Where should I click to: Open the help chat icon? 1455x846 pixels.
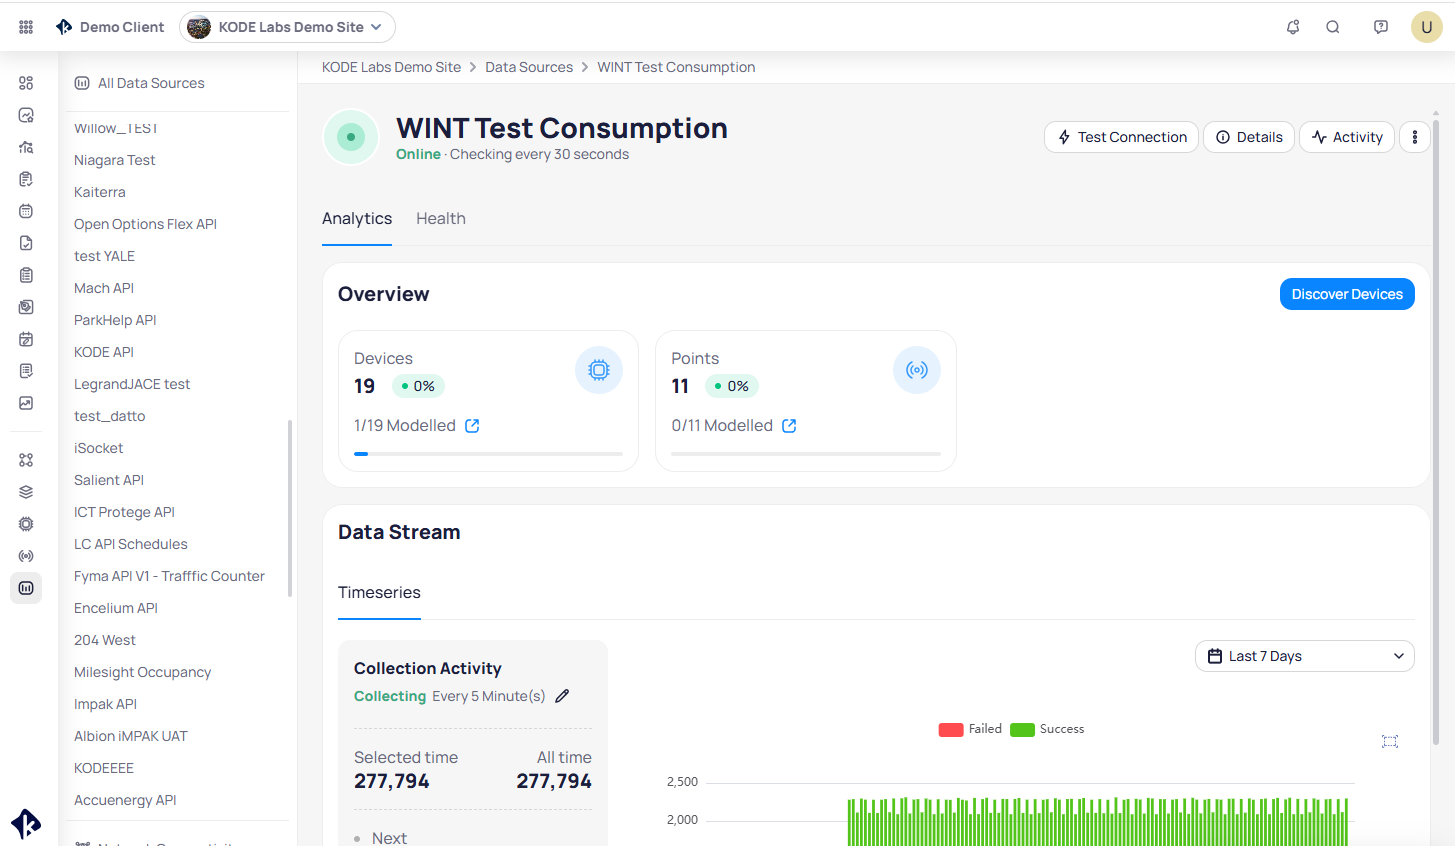point(1381,27)
